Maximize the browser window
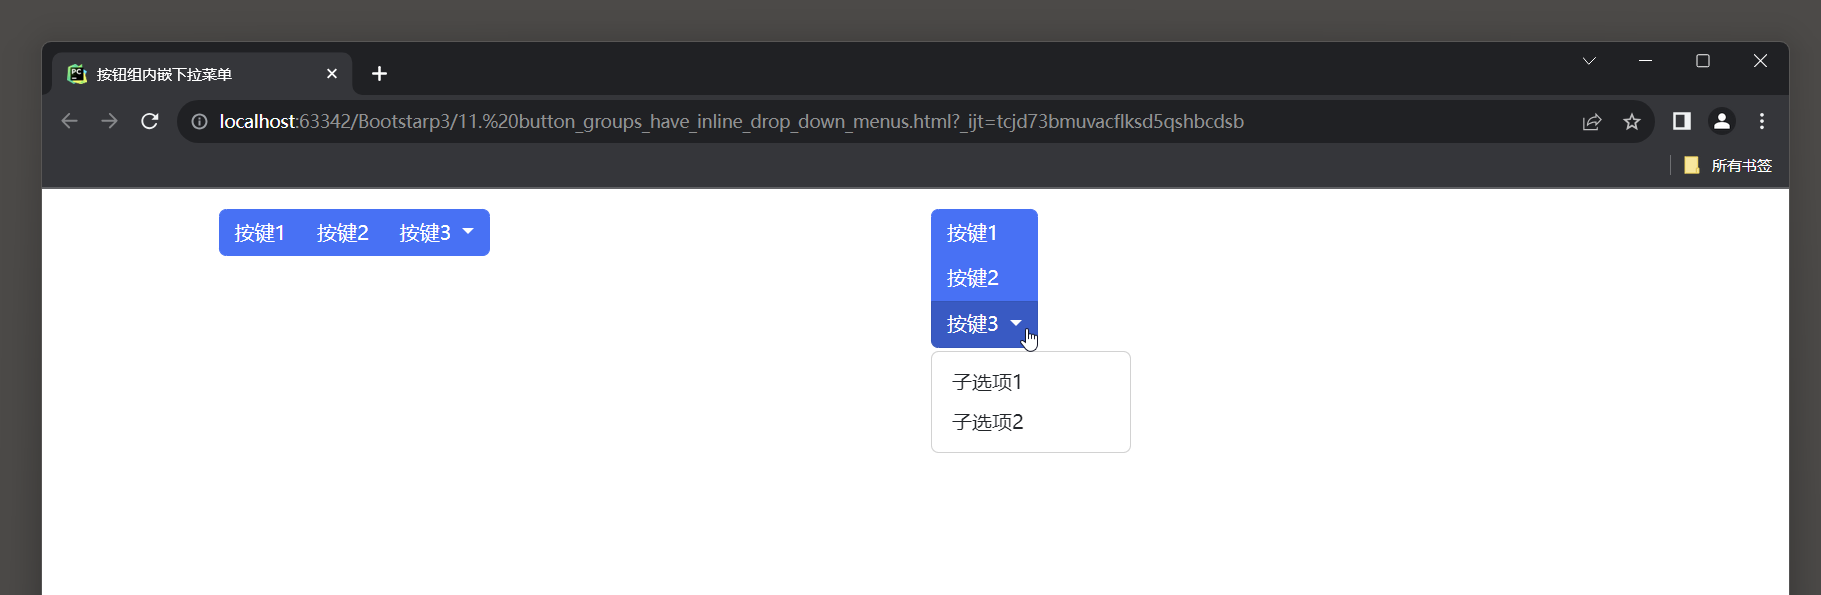1821x595 pixels. pyautogui.click(x=1703, y=61)
